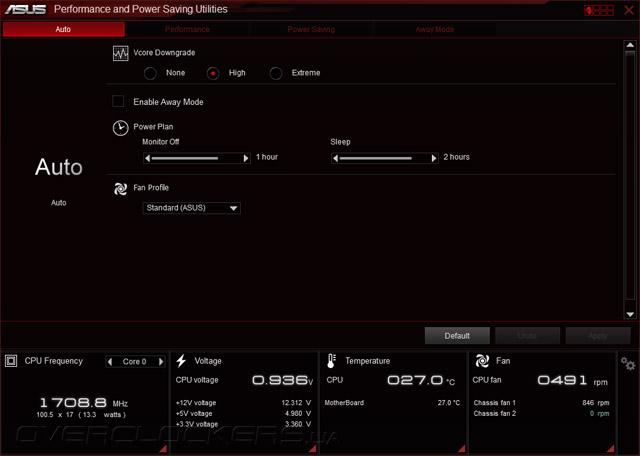Image resolution: width=640 pixels, height=456 pixels.
Task: Click the CPU Frequency chip icon
Action: (x=11, y=361)
